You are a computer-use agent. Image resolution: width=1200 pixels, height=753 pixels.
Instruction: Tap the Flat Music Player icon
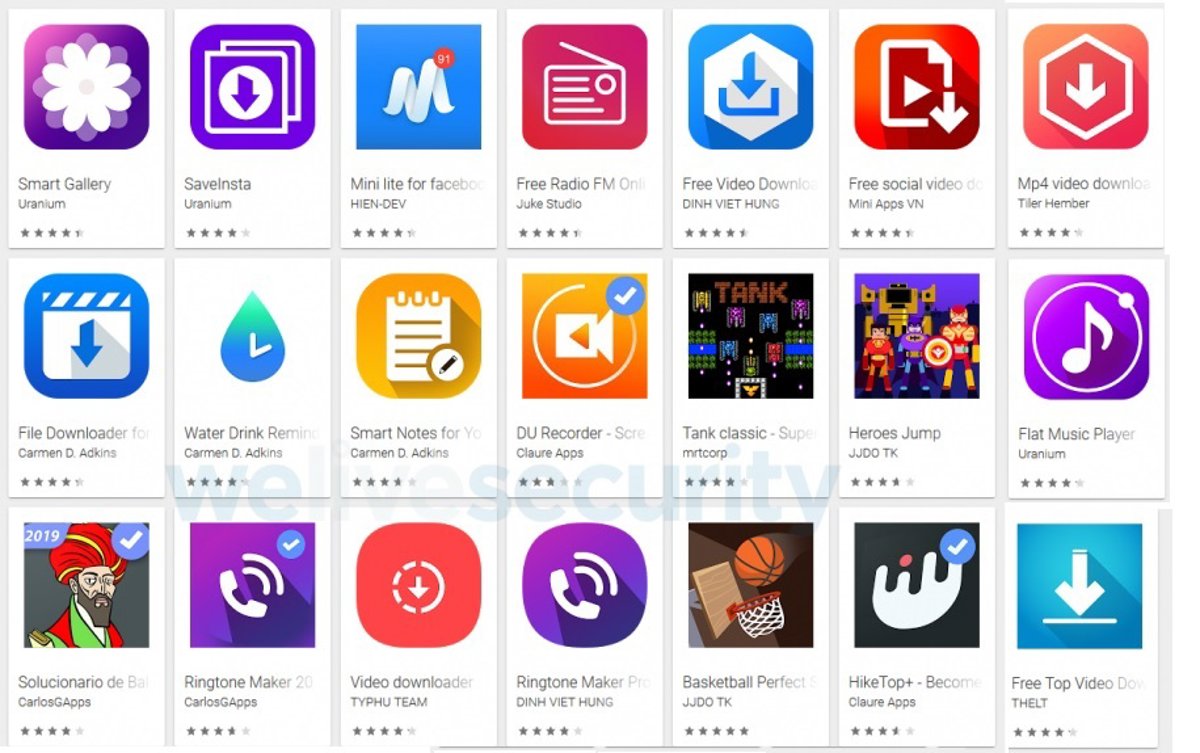tap(1086, 337)
